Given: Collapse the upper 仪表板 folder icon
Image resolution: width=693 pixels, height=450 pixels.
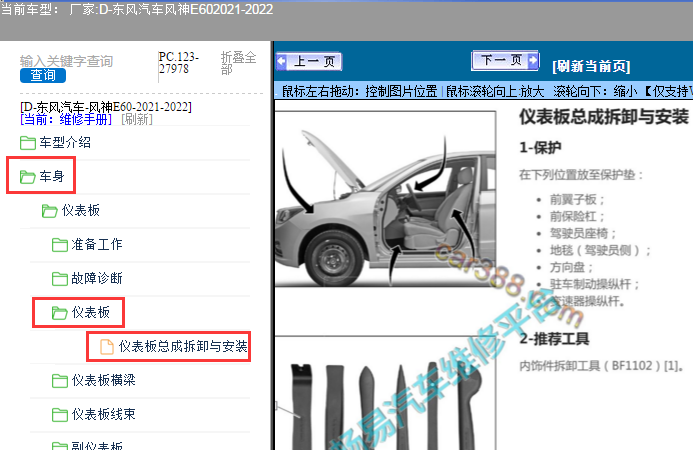Looking at the screenshot, I should pos(50,211).
